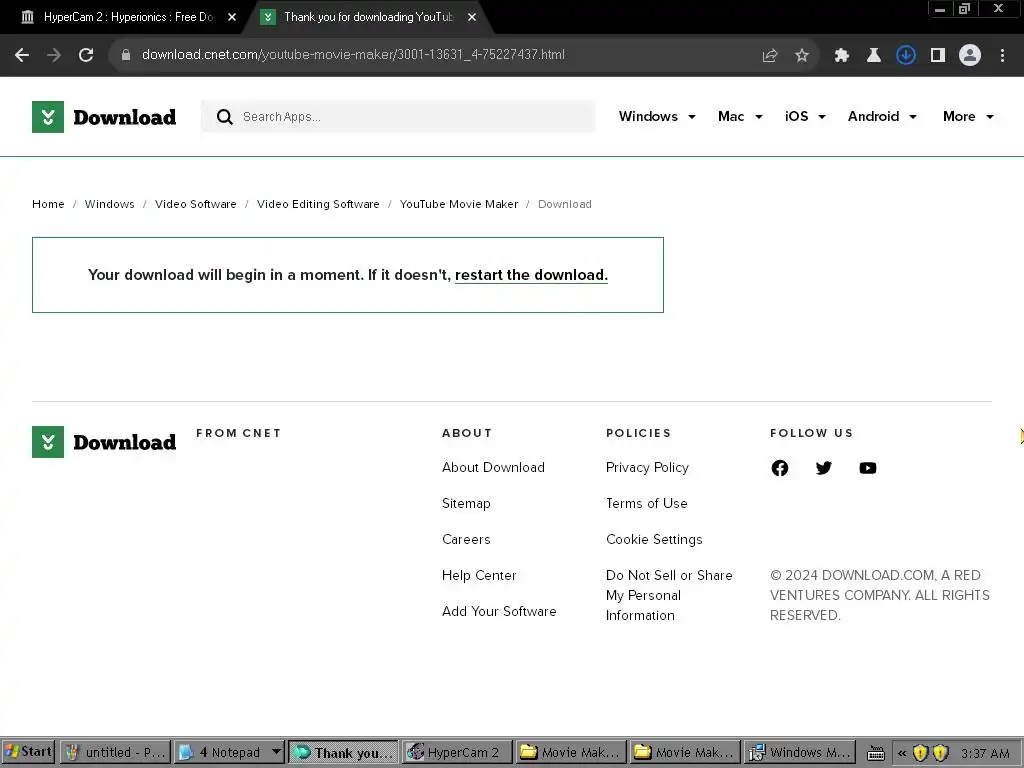Expand the iOS dropdown menu
Image resolution: width=1024 pixels, height=768 pixels.
click(x=805, y=116)
